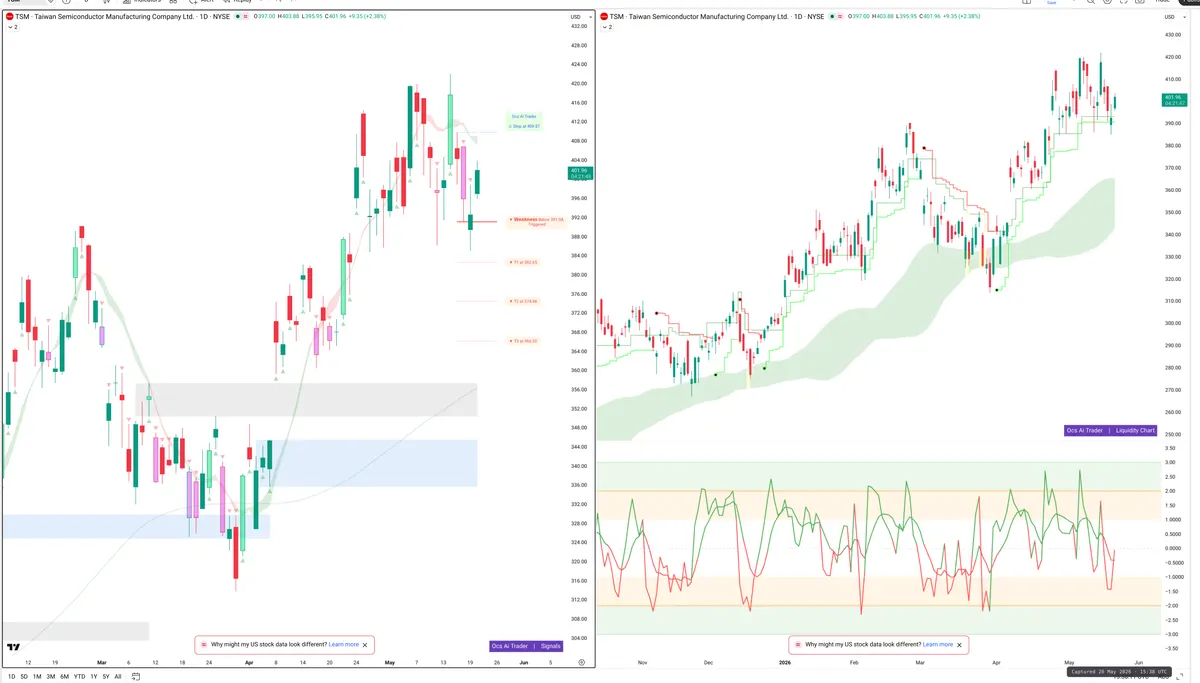Viewport: 1200px width, 683px height.
Task: Click the 250.00 tick on the right price axis
Action: (x=1172, y=434)
